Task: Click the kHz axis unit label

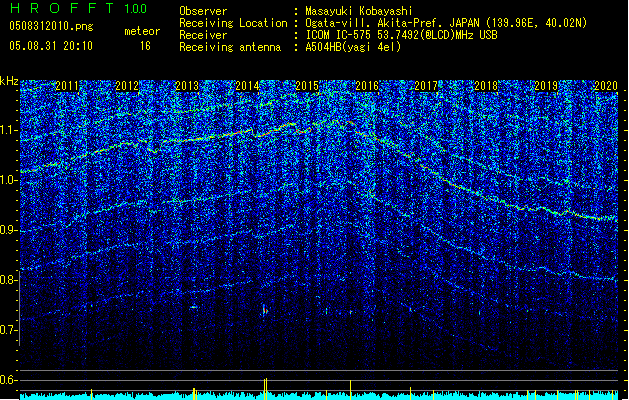Action: [x=9, y=81]
